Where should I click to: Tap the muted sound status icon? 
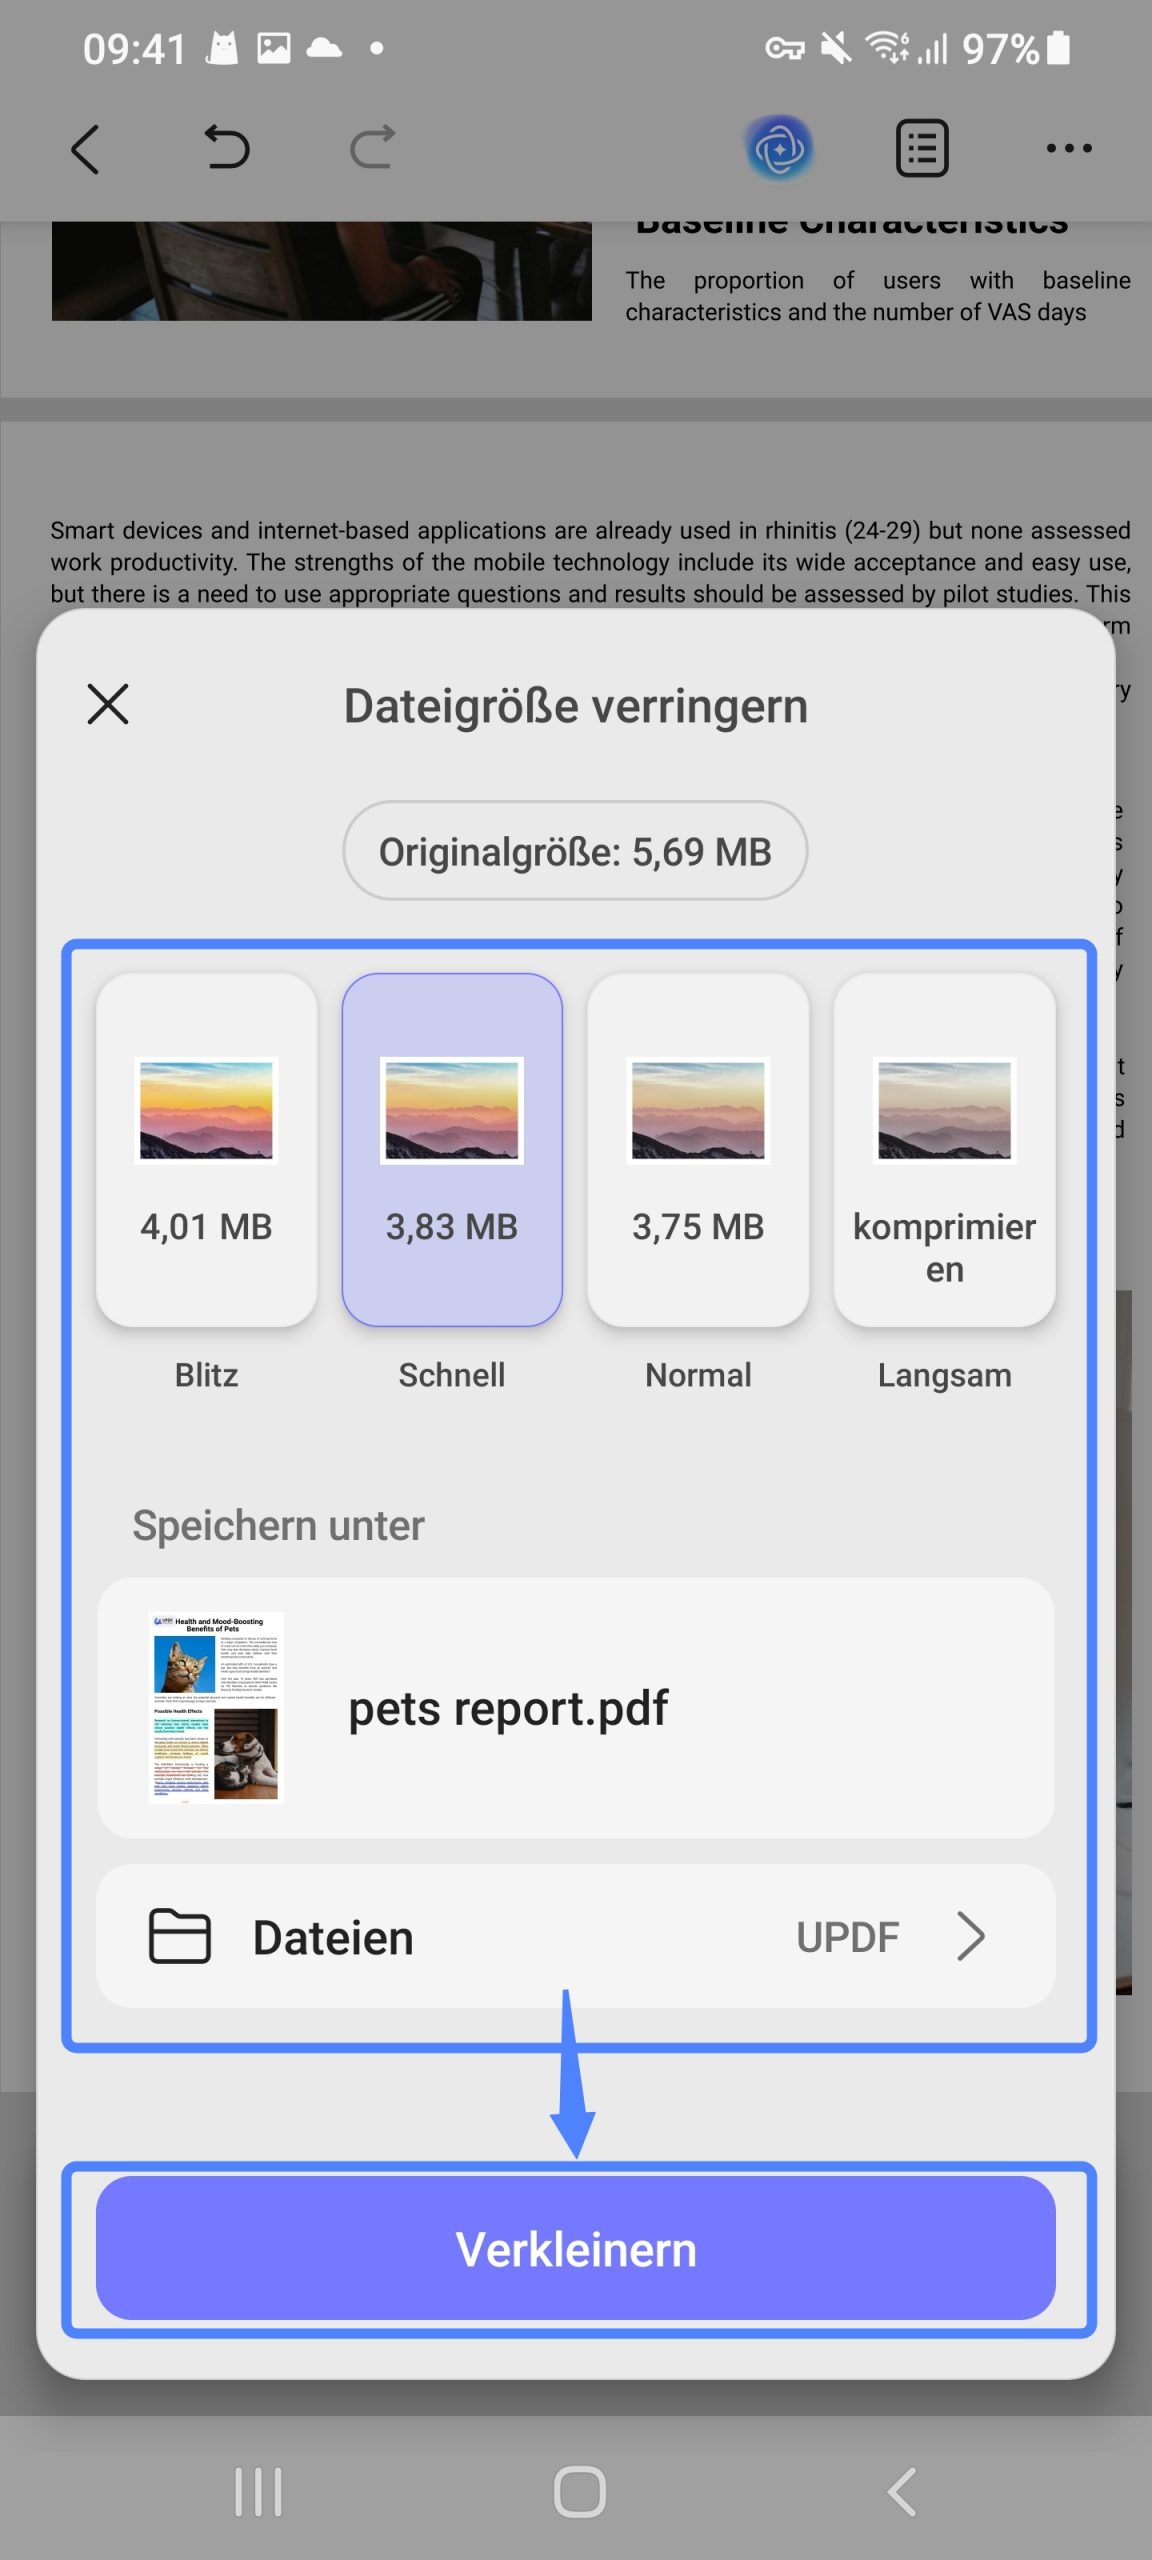pyautogui.click(x=835, y=48)
